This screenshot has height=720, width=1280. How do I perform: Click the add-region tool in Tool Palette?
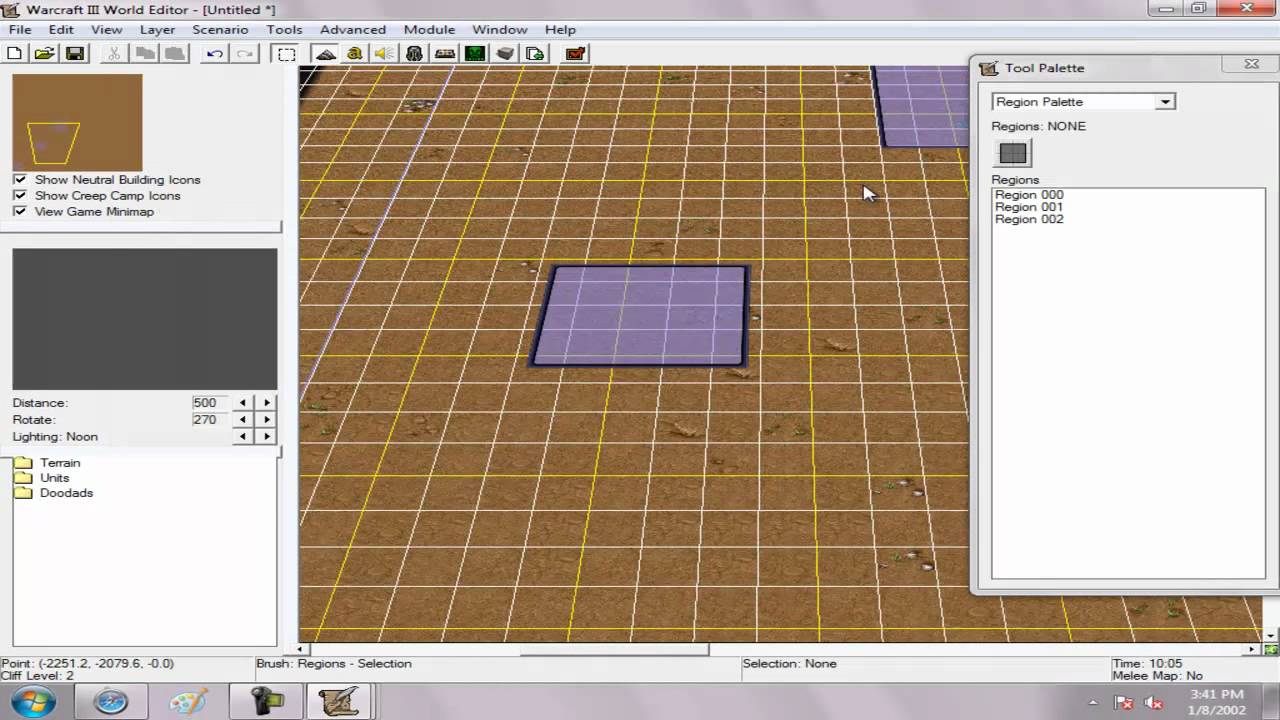click(x=1013, y=153)
